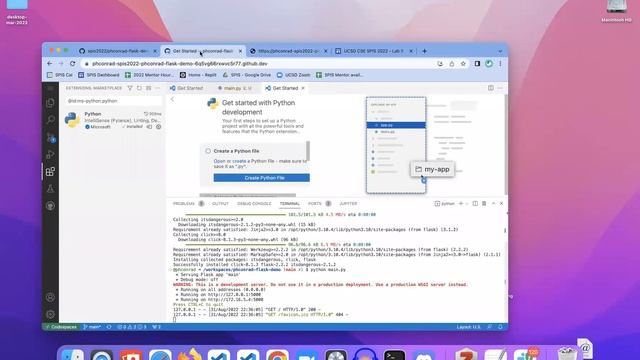Share page via address bar share icon

tap(452, 64)
